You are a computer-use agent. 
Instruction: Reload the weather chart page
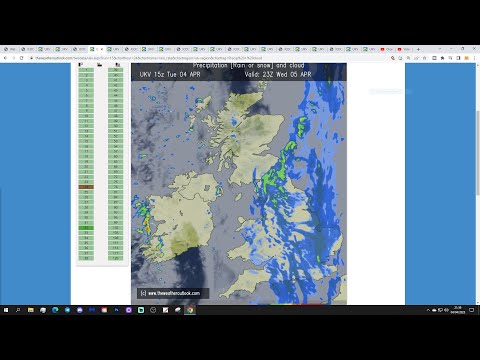22,58
